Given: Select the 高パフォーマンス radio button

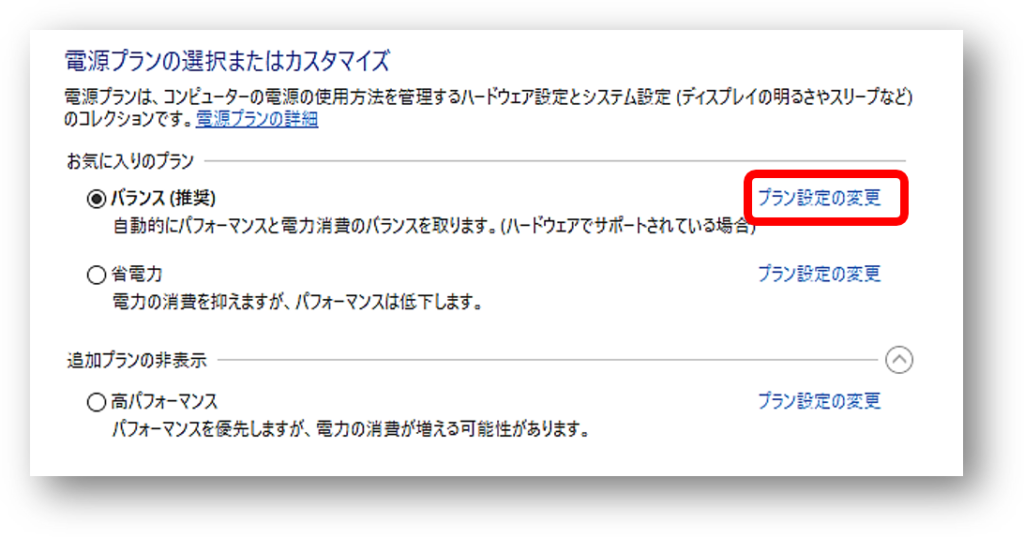Looking at the screenshot, I should coord(97,402).
